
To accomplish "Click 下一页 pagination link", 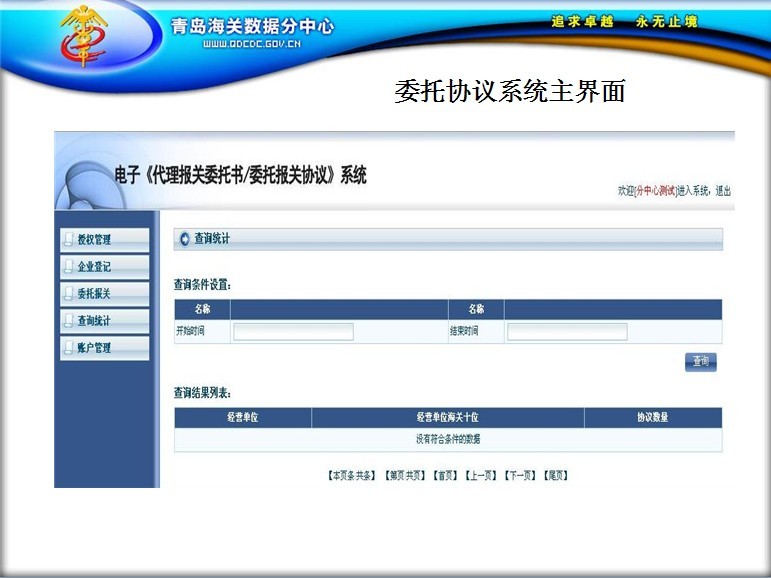I will pyautogui.click(x=520, y=476).
